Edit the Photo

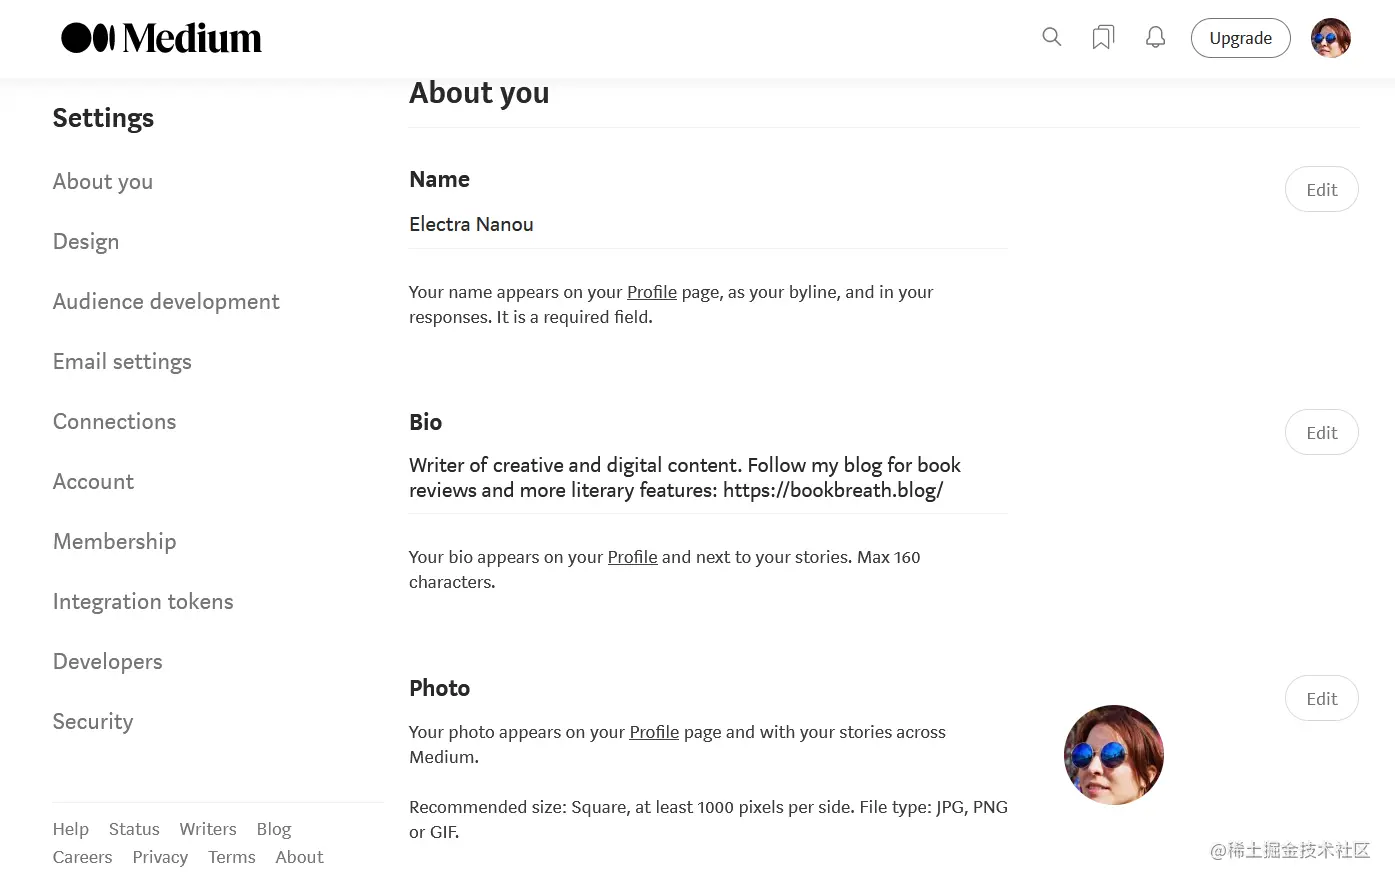tap(1322, 698)
